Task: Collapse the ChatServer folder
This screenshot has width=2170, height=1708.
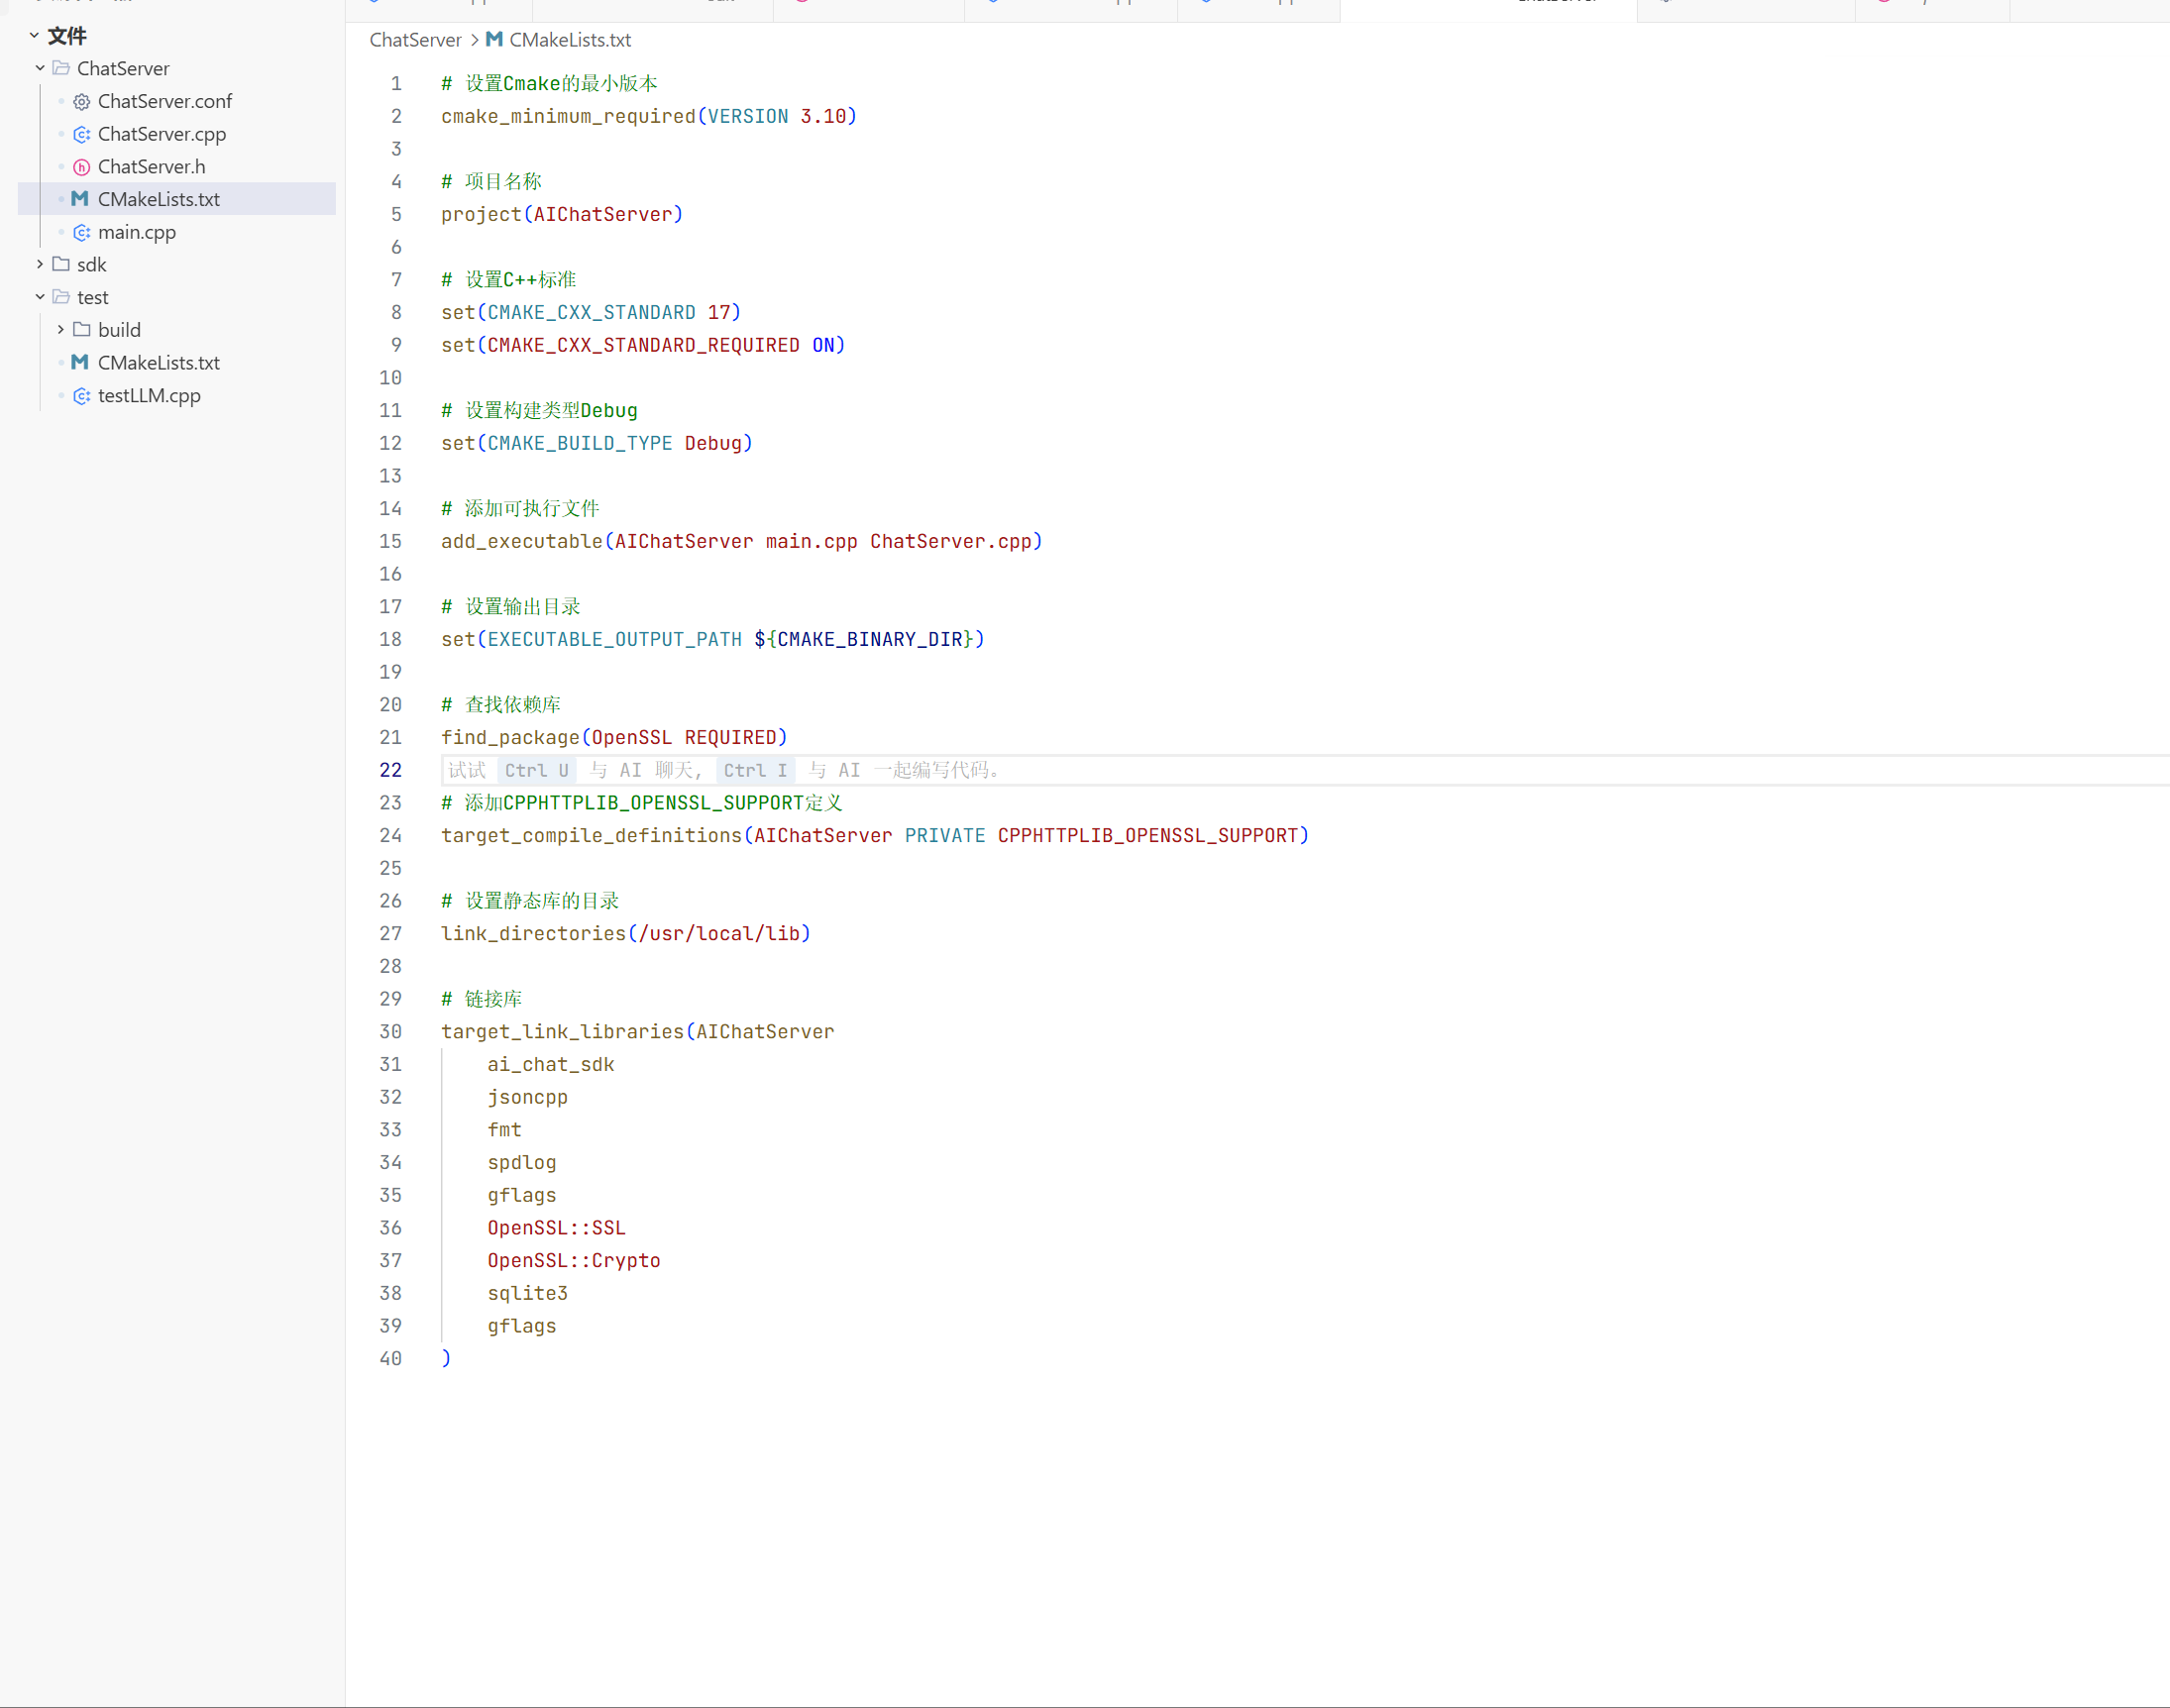Action: pos(40,68)
